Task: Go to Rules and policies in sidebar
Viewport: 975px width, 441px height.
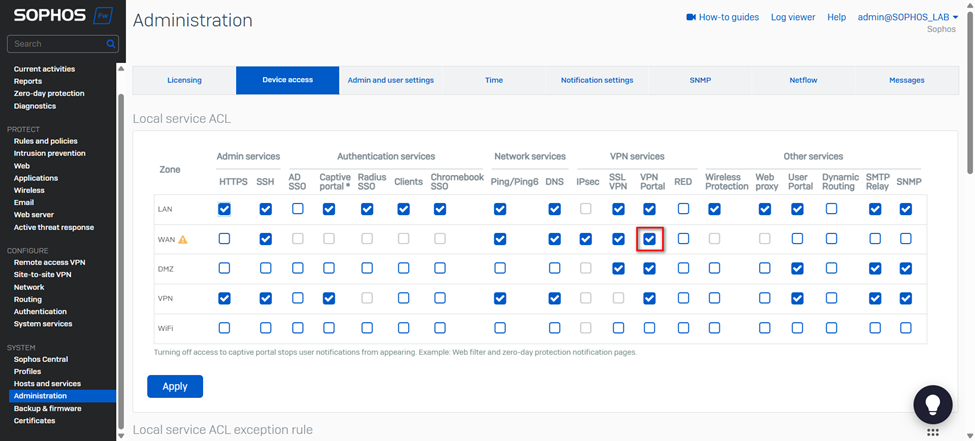Action: tap(45, 141)
